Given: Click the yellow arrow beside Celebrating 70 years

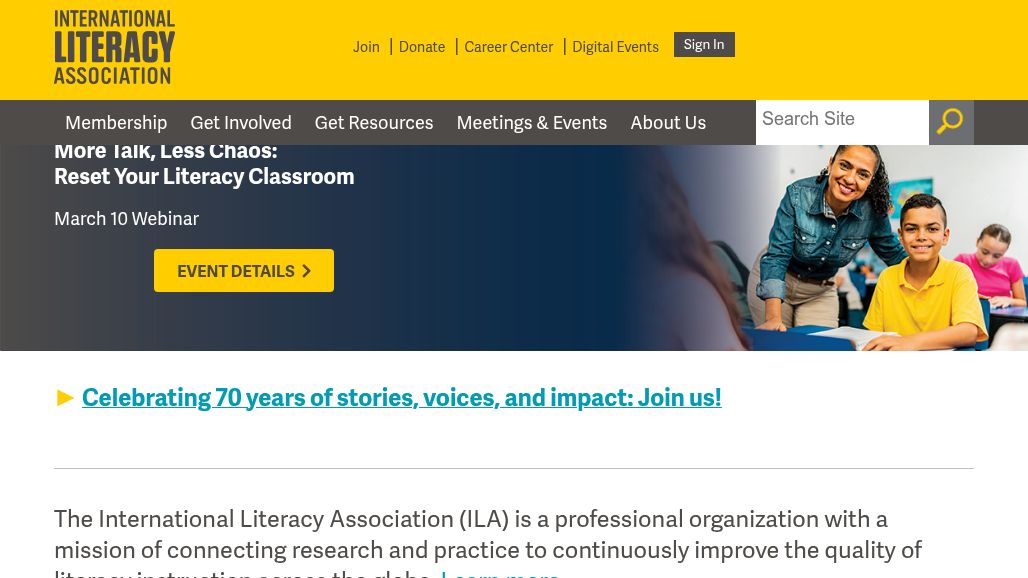Looking at the screenshot, I should [66, 398].
